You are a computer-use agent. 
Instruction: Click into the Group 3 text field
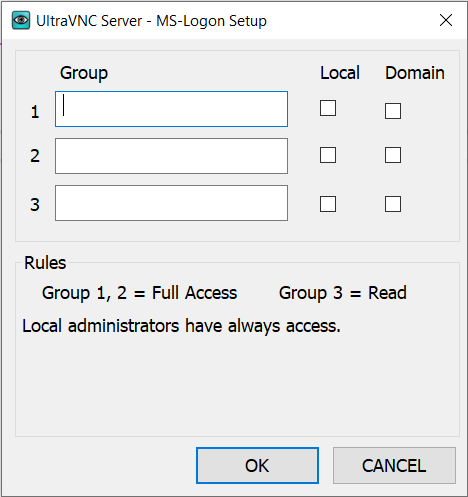click(x=171, y=203)
